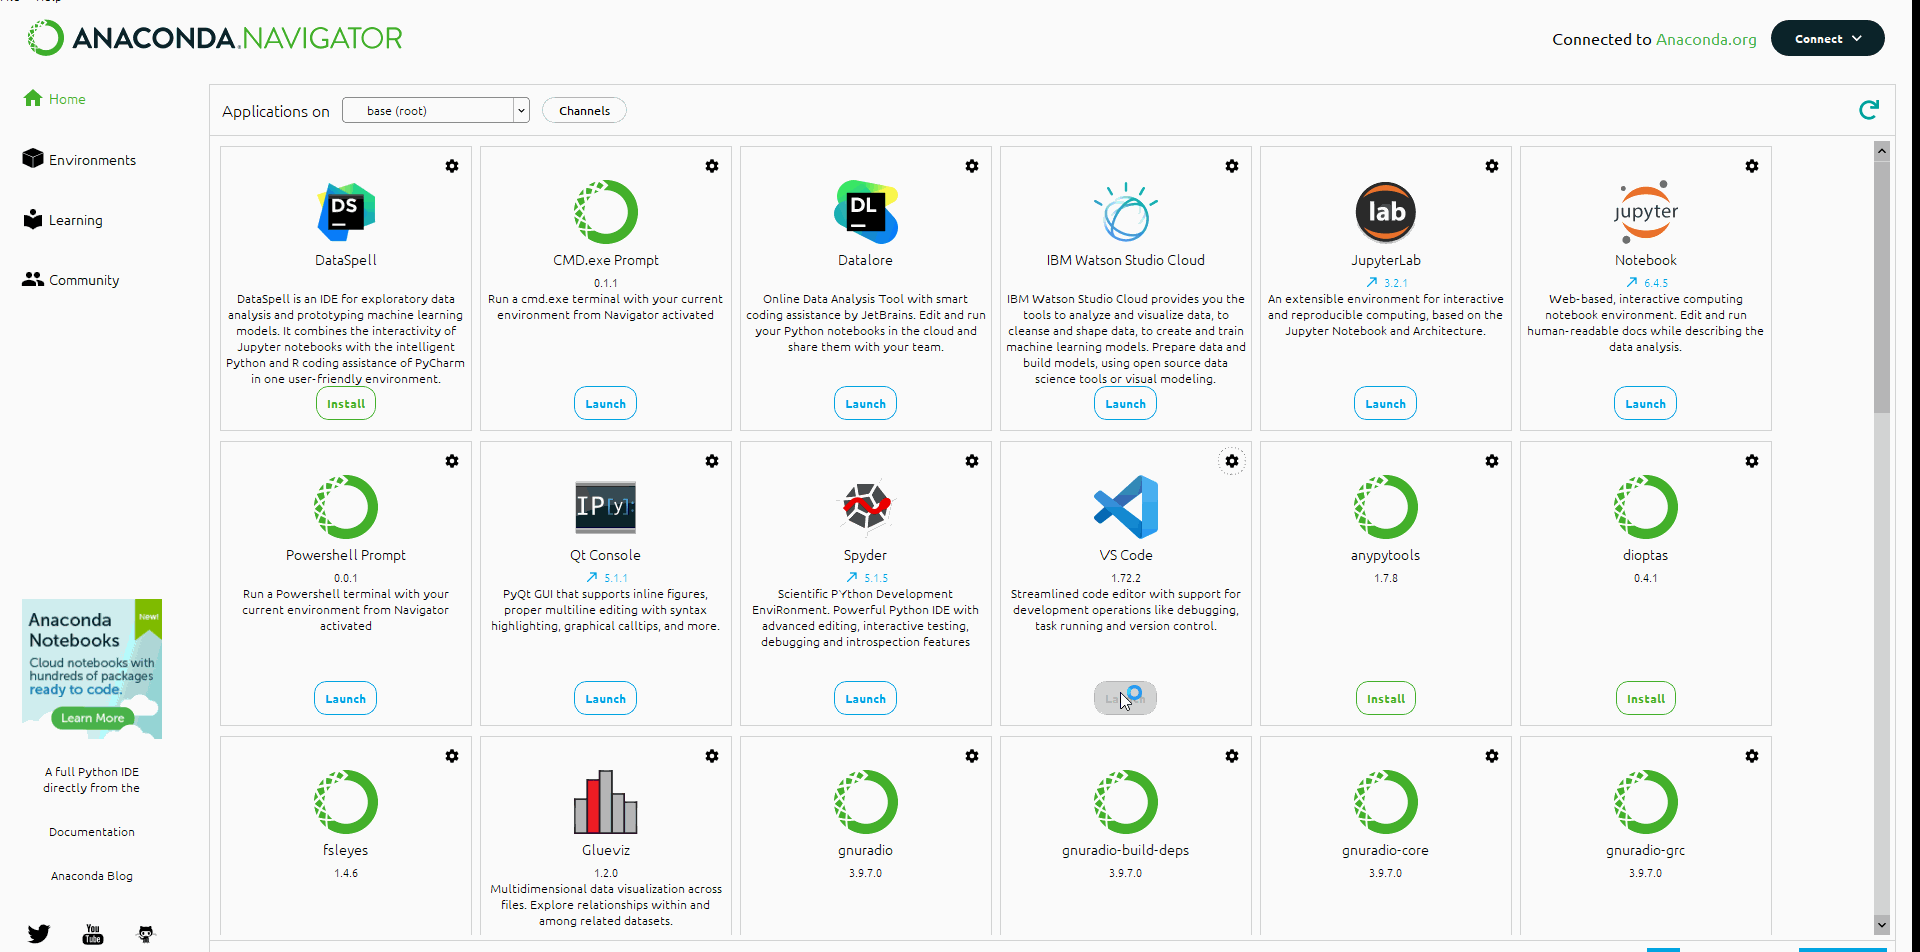Open the gnuradio-grc tile settings gear
Screen dimensions: 1920x952
pos(1752,756)
